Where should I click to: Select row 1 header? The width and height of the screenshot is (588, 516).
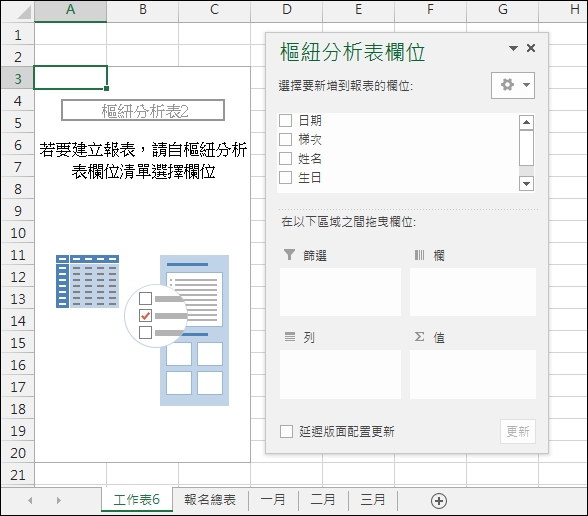point(18,35)
